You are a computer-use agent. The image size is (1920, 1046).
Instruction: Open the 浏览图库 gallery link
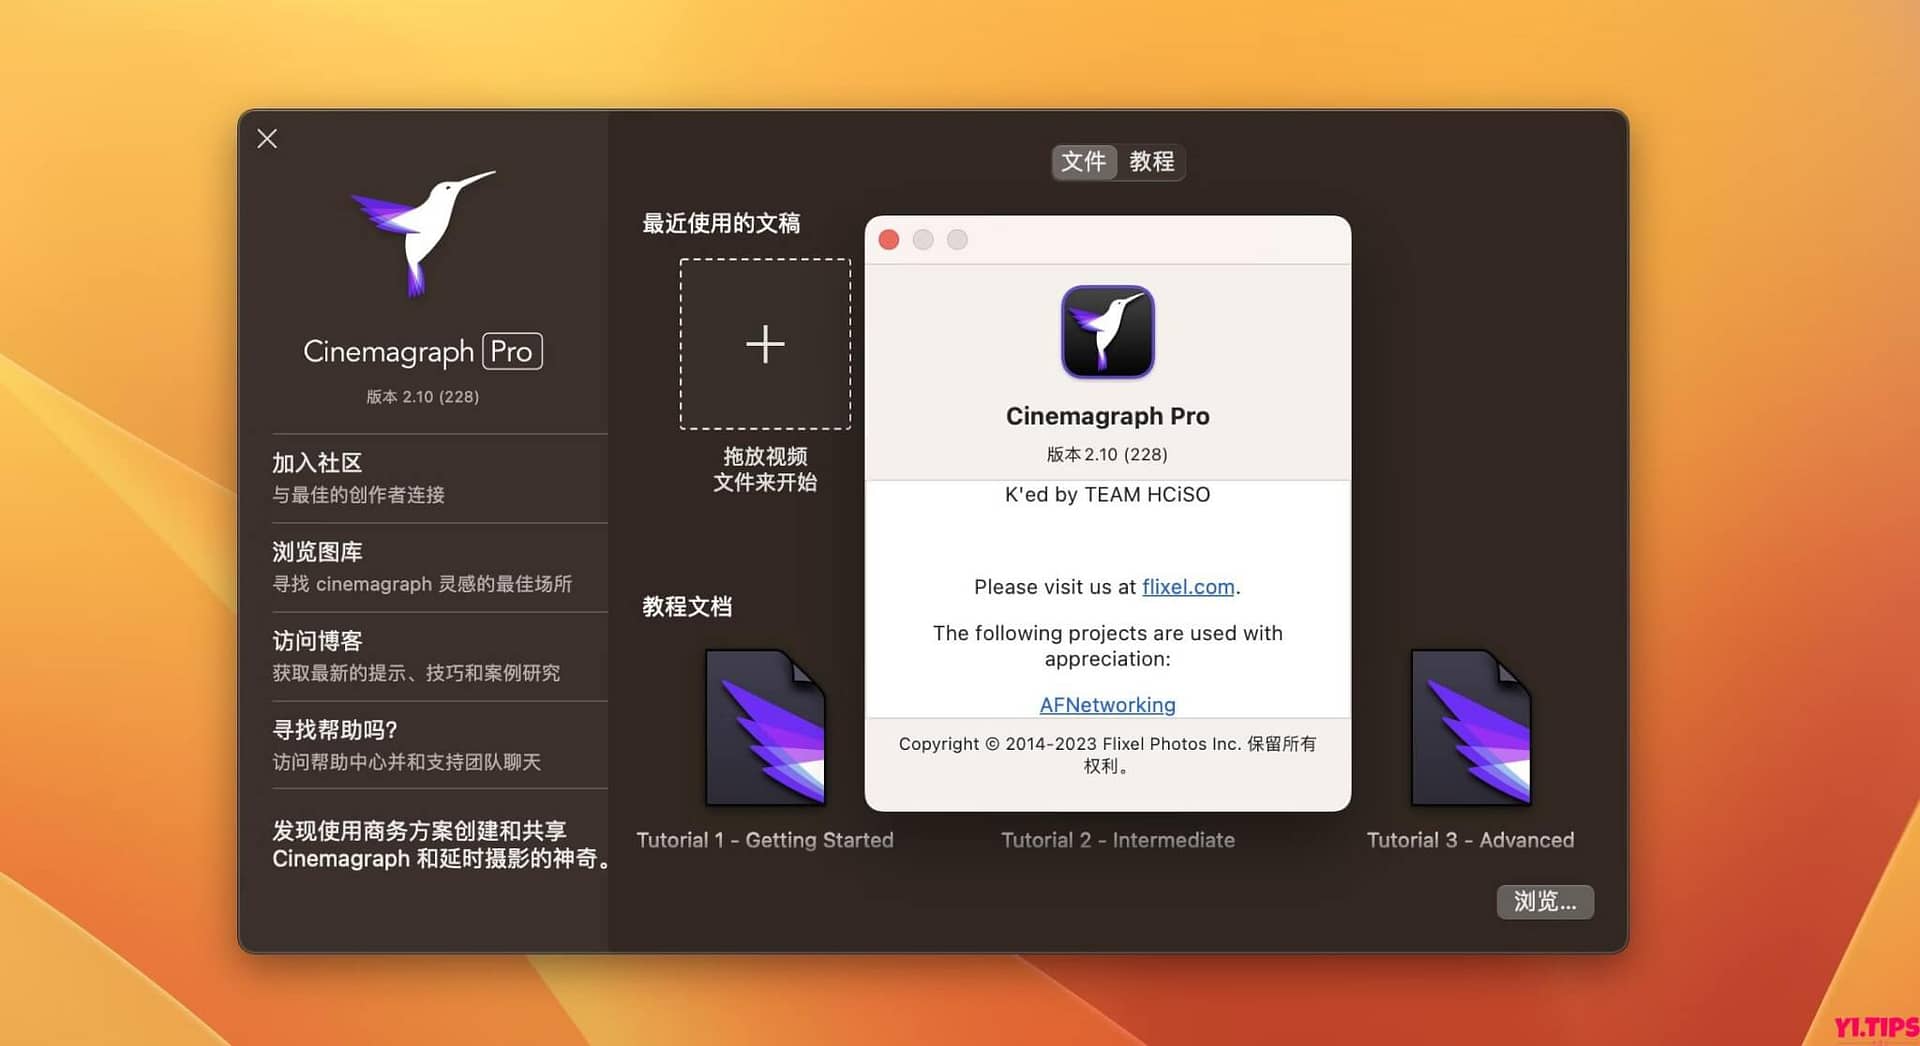coord(439,566)
